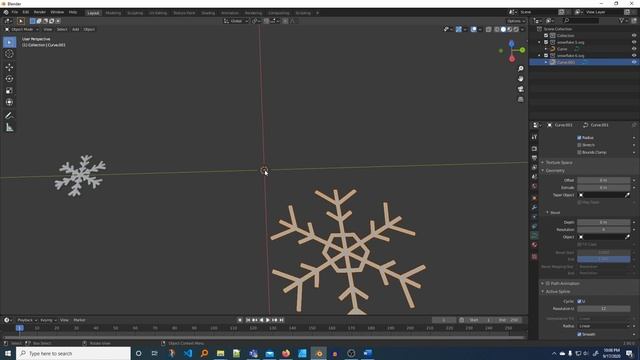Open the Render menu
Screen dimensions: 640x360
point(40,12)
